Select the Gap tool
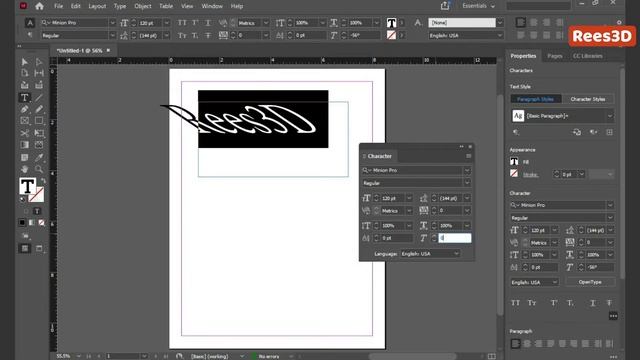This screenshot has width=640, height=360. click(39, 73)
